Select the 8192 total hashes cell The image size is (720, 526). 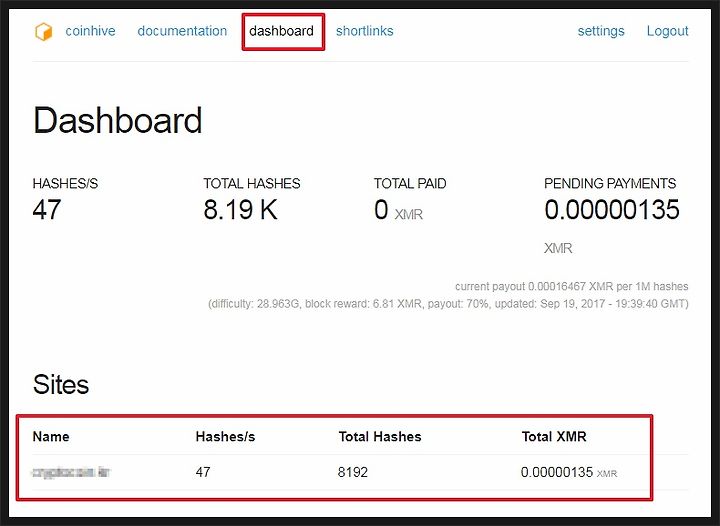(353, 472)
